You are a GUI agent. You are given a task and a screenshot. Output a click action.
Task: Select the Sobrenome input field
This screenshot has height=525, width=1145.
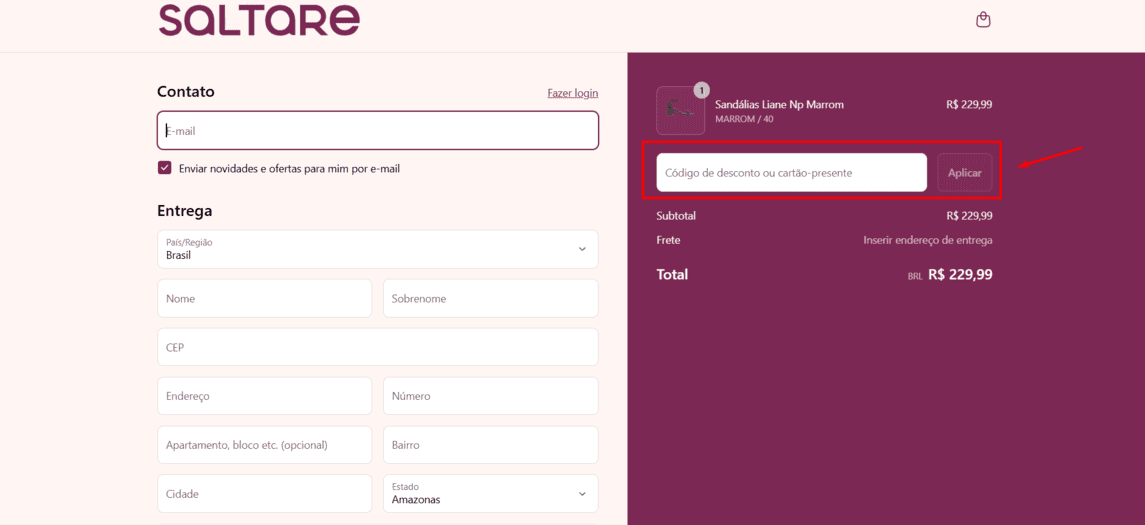coord(490,298)
